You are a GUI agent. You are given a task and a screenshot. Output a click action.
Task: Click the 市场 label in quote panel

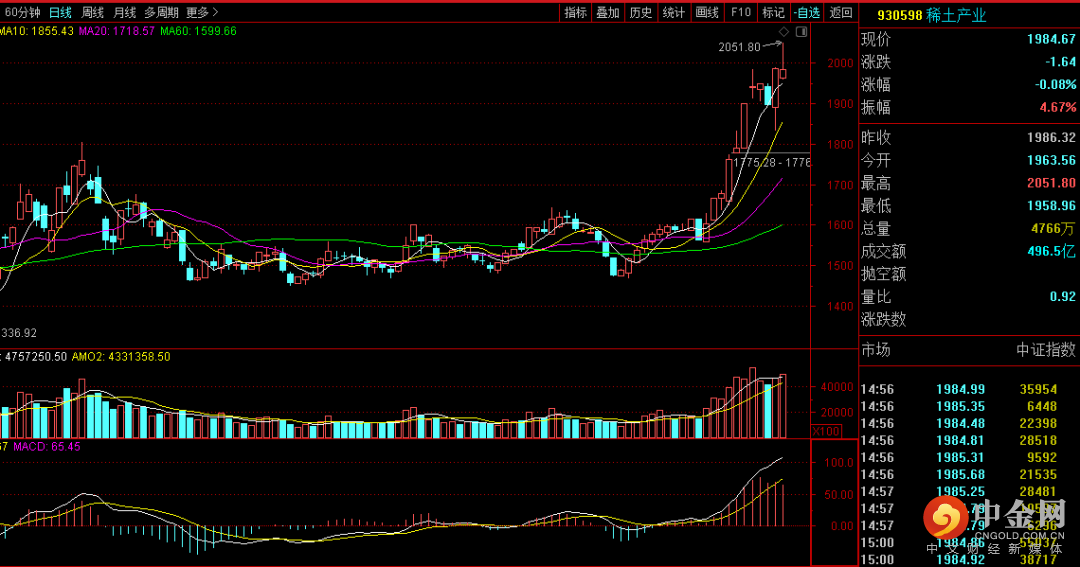pos(875,350)
